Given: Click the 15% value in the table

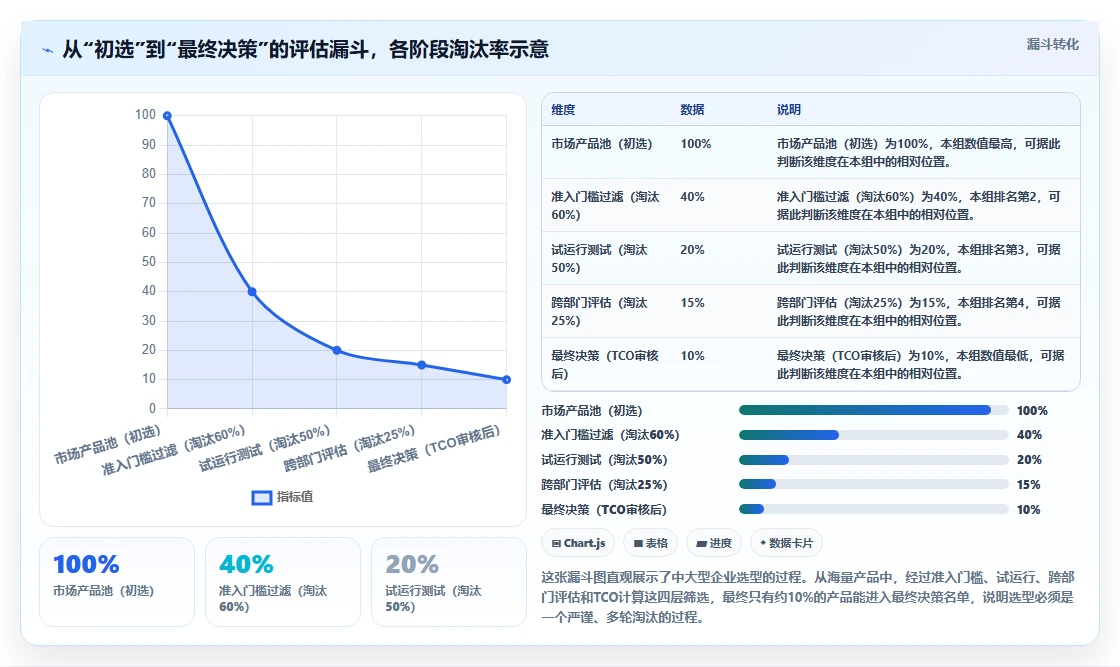Looking at the screenshot, I should (x=692, y=302).
